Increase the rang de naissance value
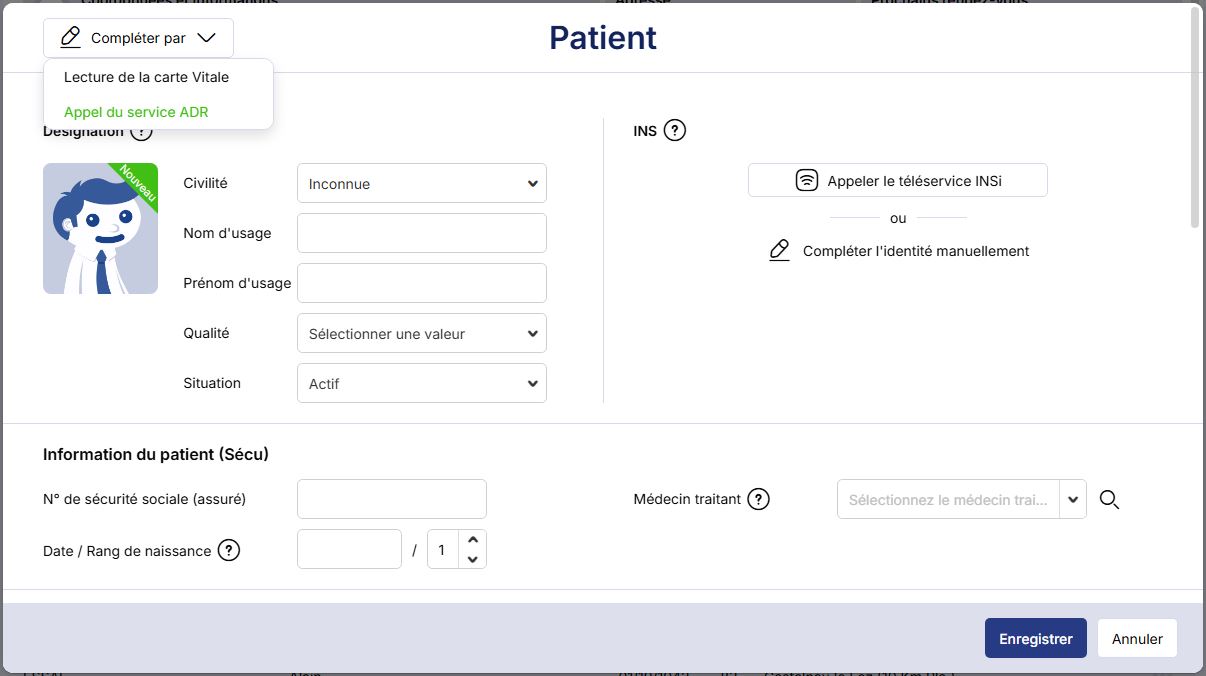The width and height of the screenshot is (1206, 676). click(474, 540)
